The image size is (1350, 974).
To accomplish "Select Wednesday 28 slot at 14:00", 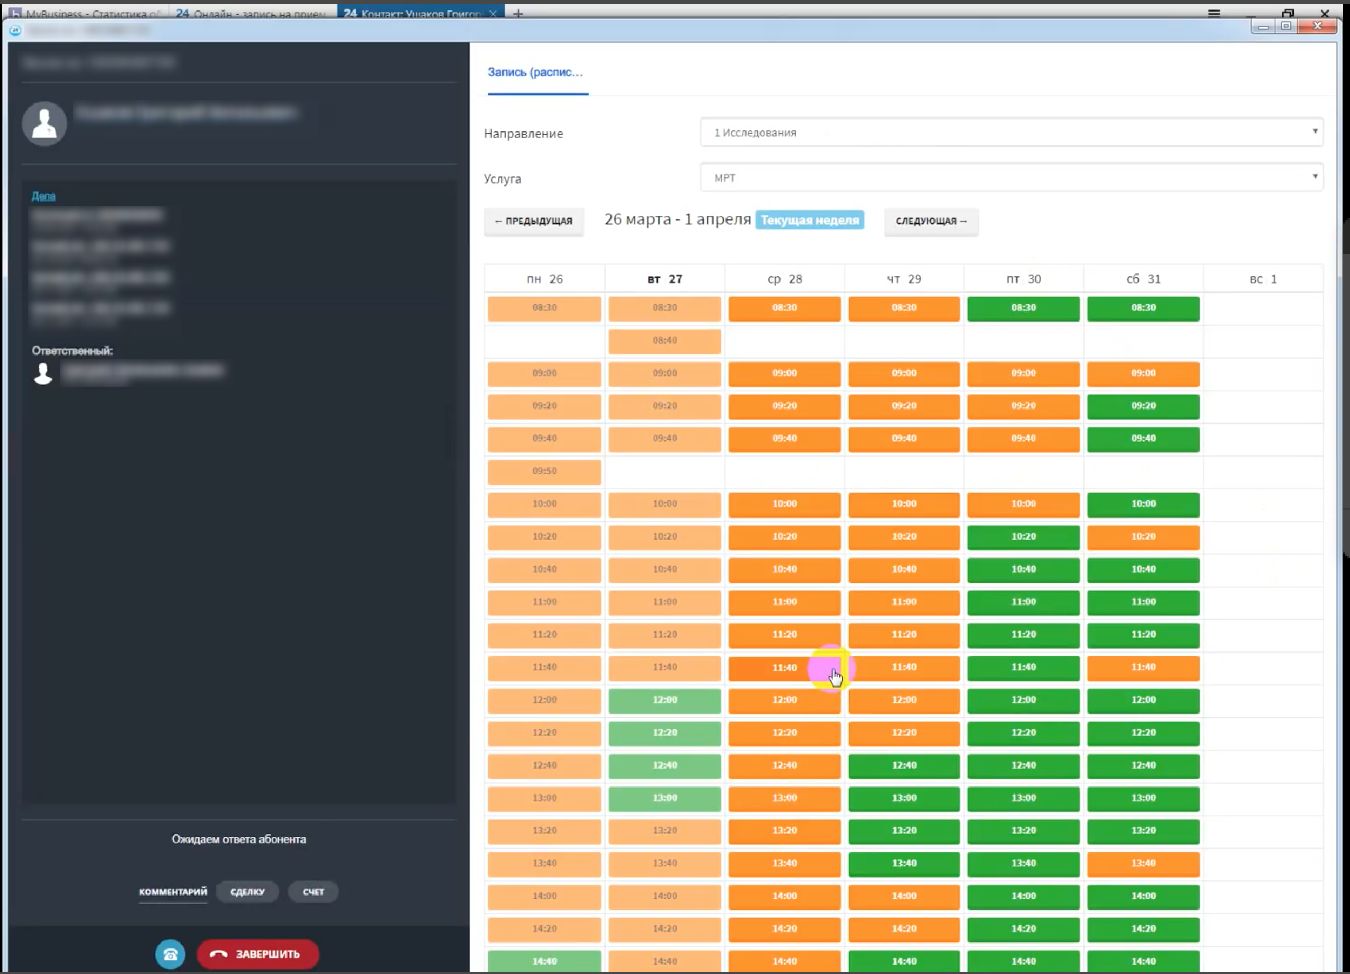I will (785, 897).
